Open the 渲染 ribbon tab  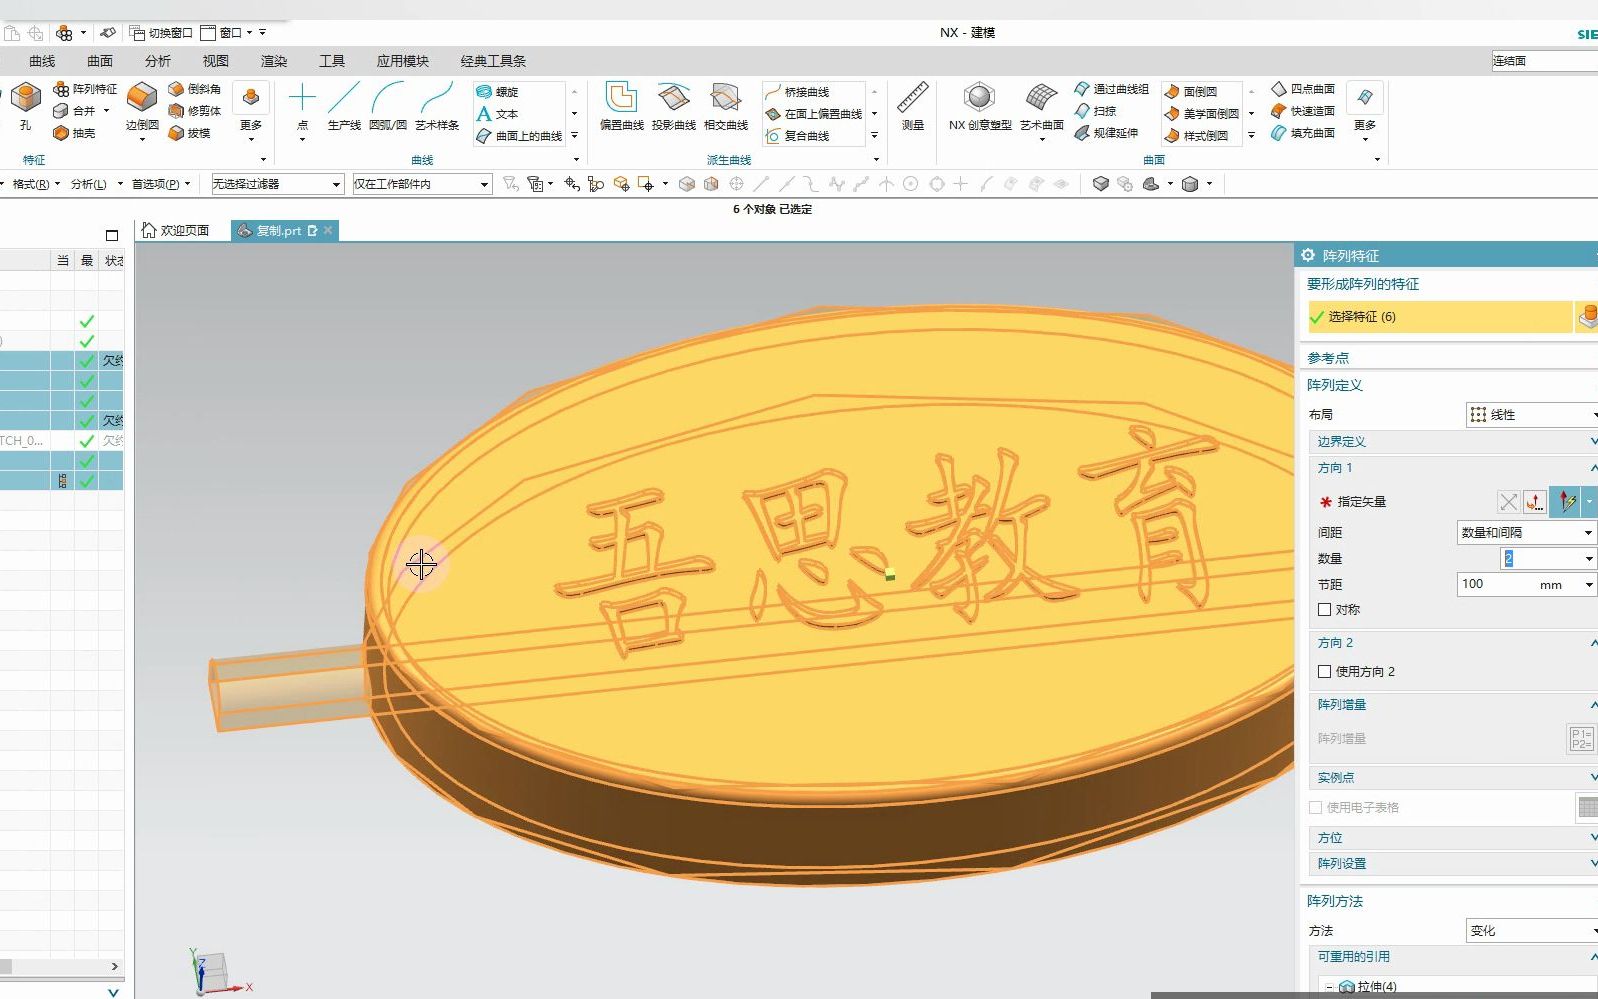[274, 61]
